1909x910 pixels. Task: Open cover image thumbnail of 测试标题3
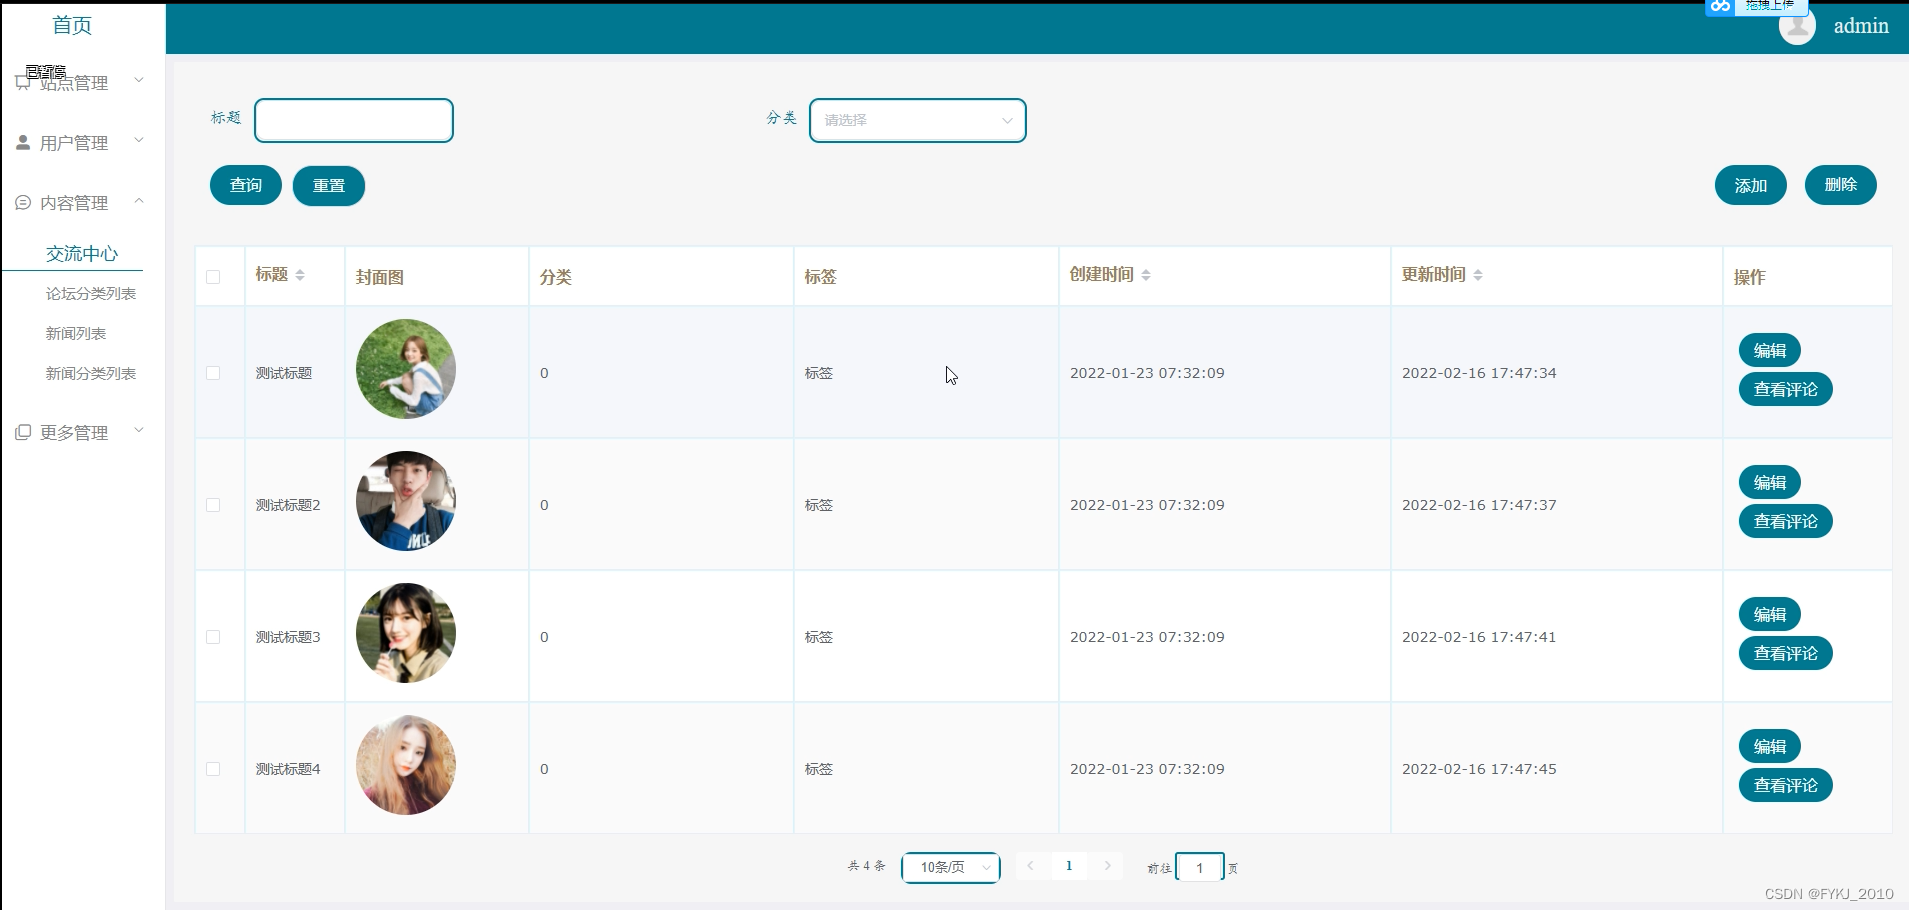coord(406,633)
